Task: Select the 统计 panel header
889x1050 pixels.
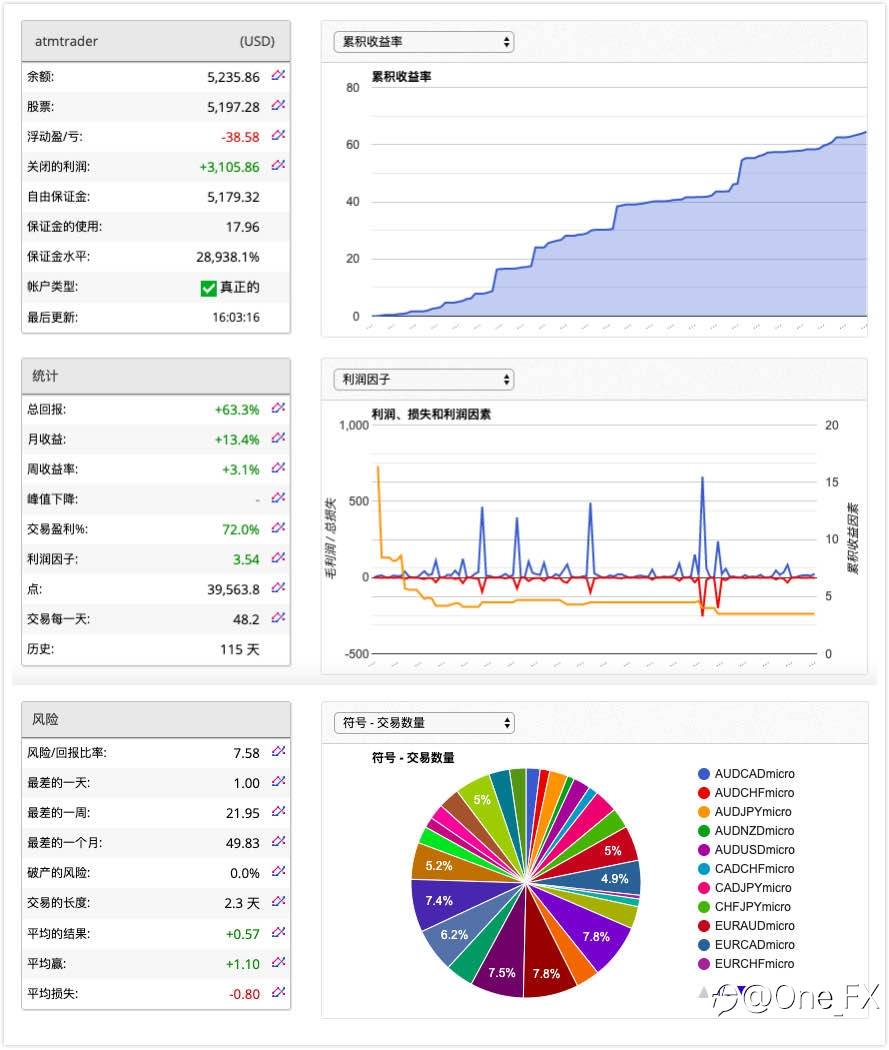Action: [x=156, y=376]
